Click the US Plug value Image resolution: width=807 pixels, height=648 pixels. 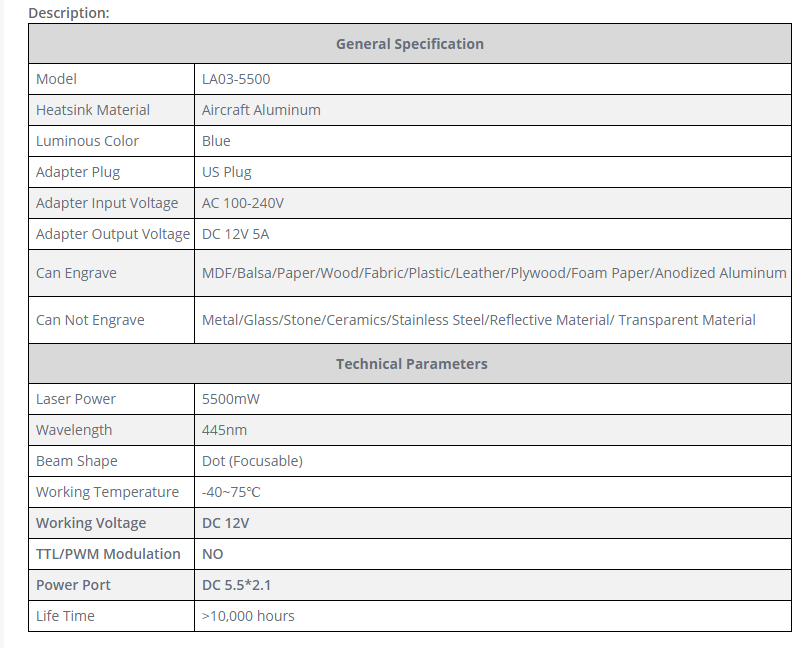(x=227, y=172)
